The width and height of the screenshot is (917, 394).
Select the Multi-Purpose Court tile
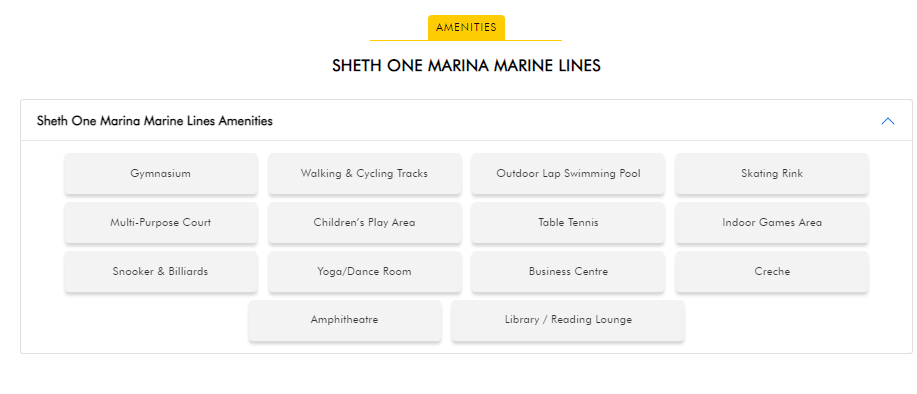pyautogui.click(x=161, y=223)
